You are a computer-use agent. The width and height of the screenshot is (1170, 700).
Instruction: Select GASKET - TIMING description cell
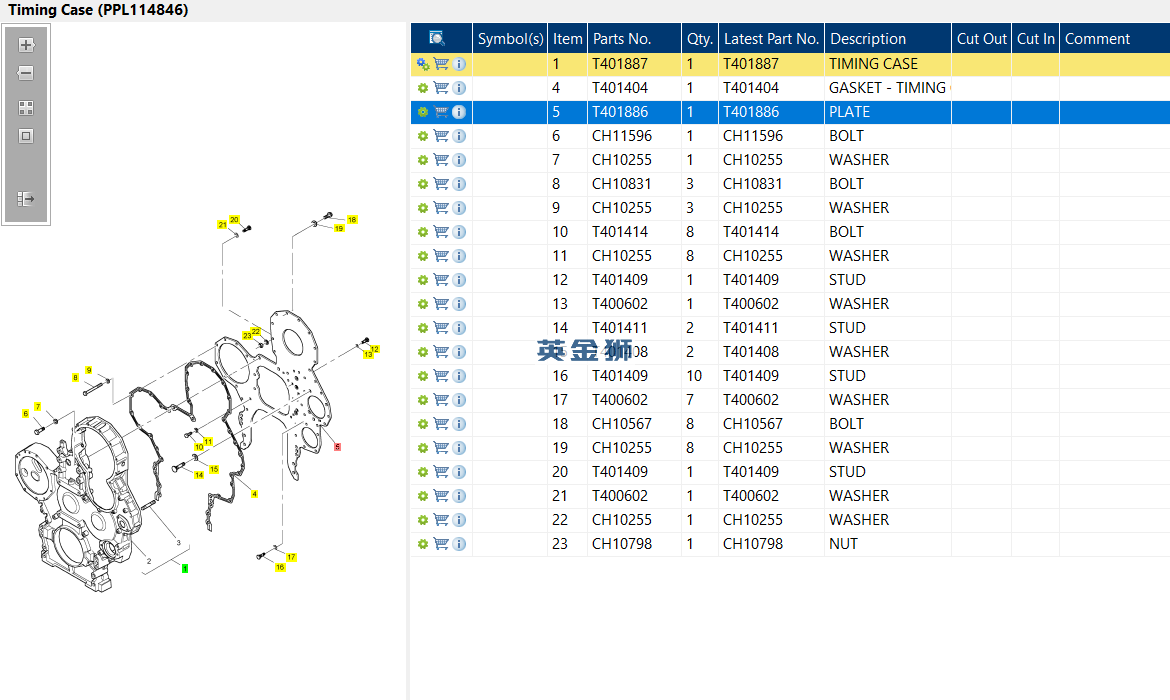pos(888,88)
